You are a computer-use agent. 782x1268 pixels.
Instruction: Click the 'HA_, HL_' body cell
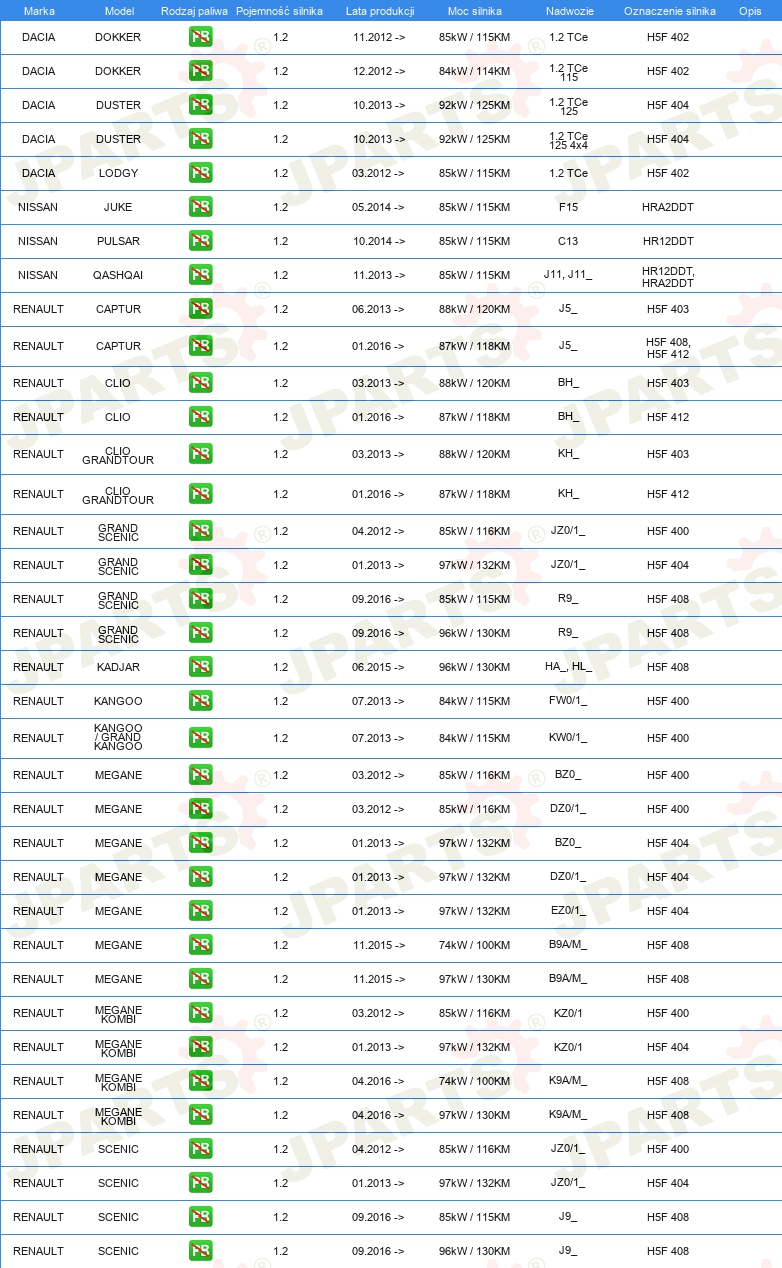pos(568,667)
